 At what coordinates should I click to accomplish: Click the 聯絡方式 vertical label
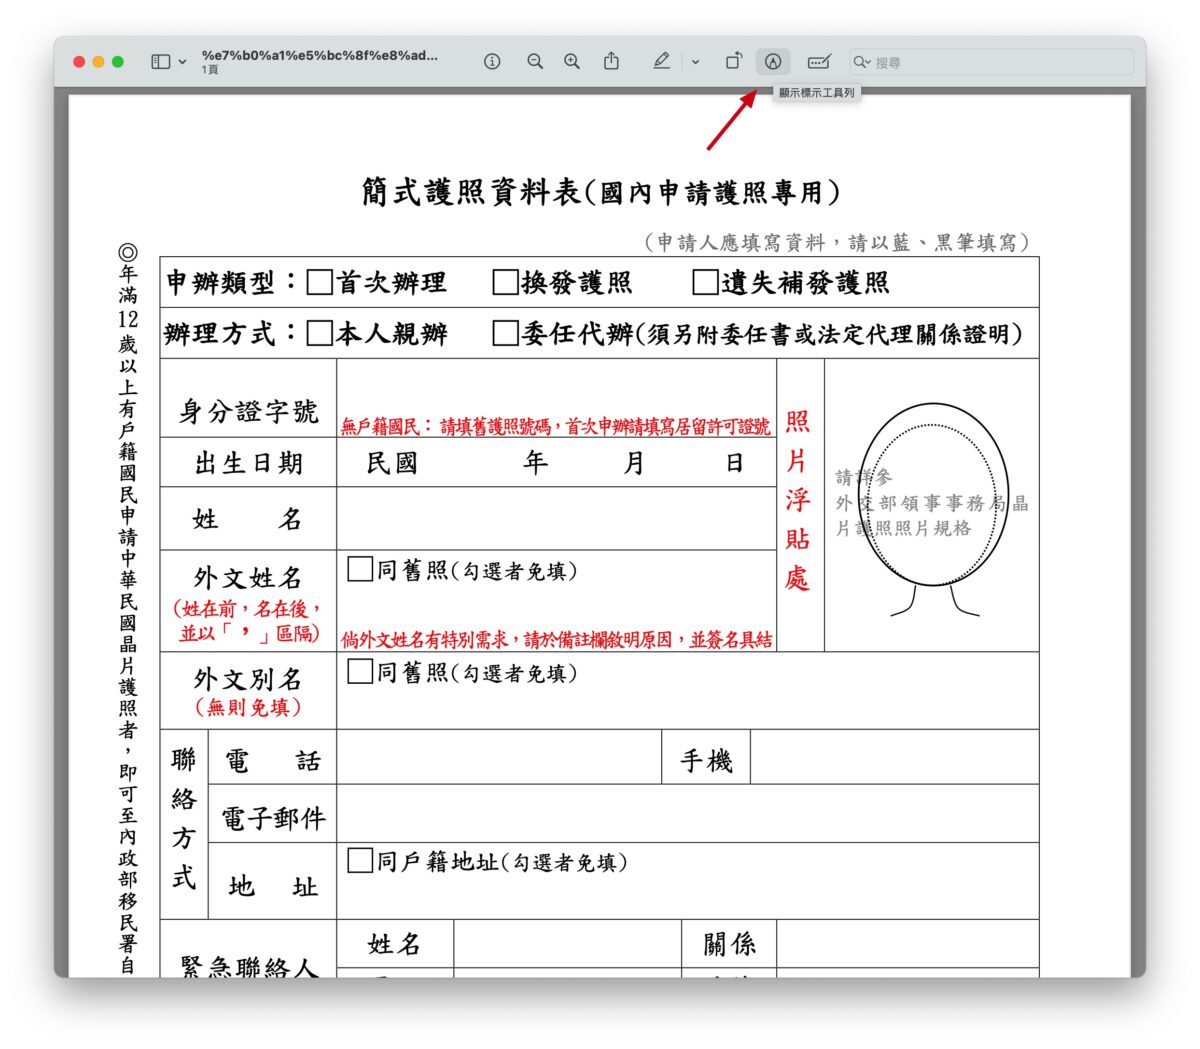coord(184,819)
